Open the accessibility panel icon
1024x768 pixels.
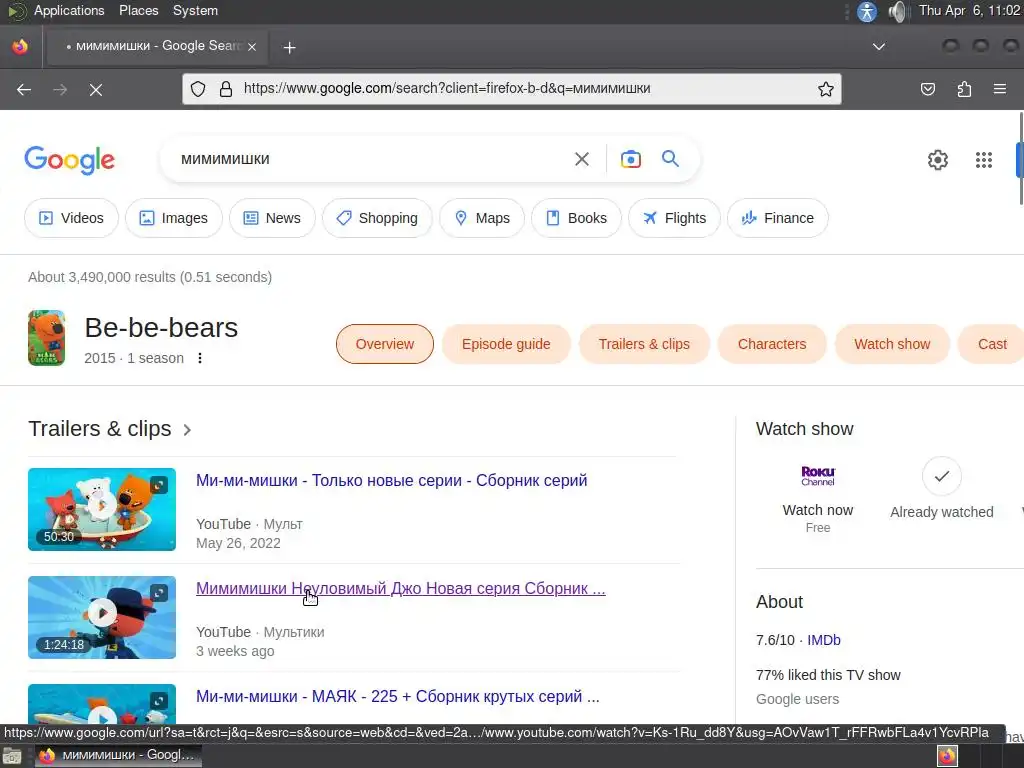[x=867, y=11]
